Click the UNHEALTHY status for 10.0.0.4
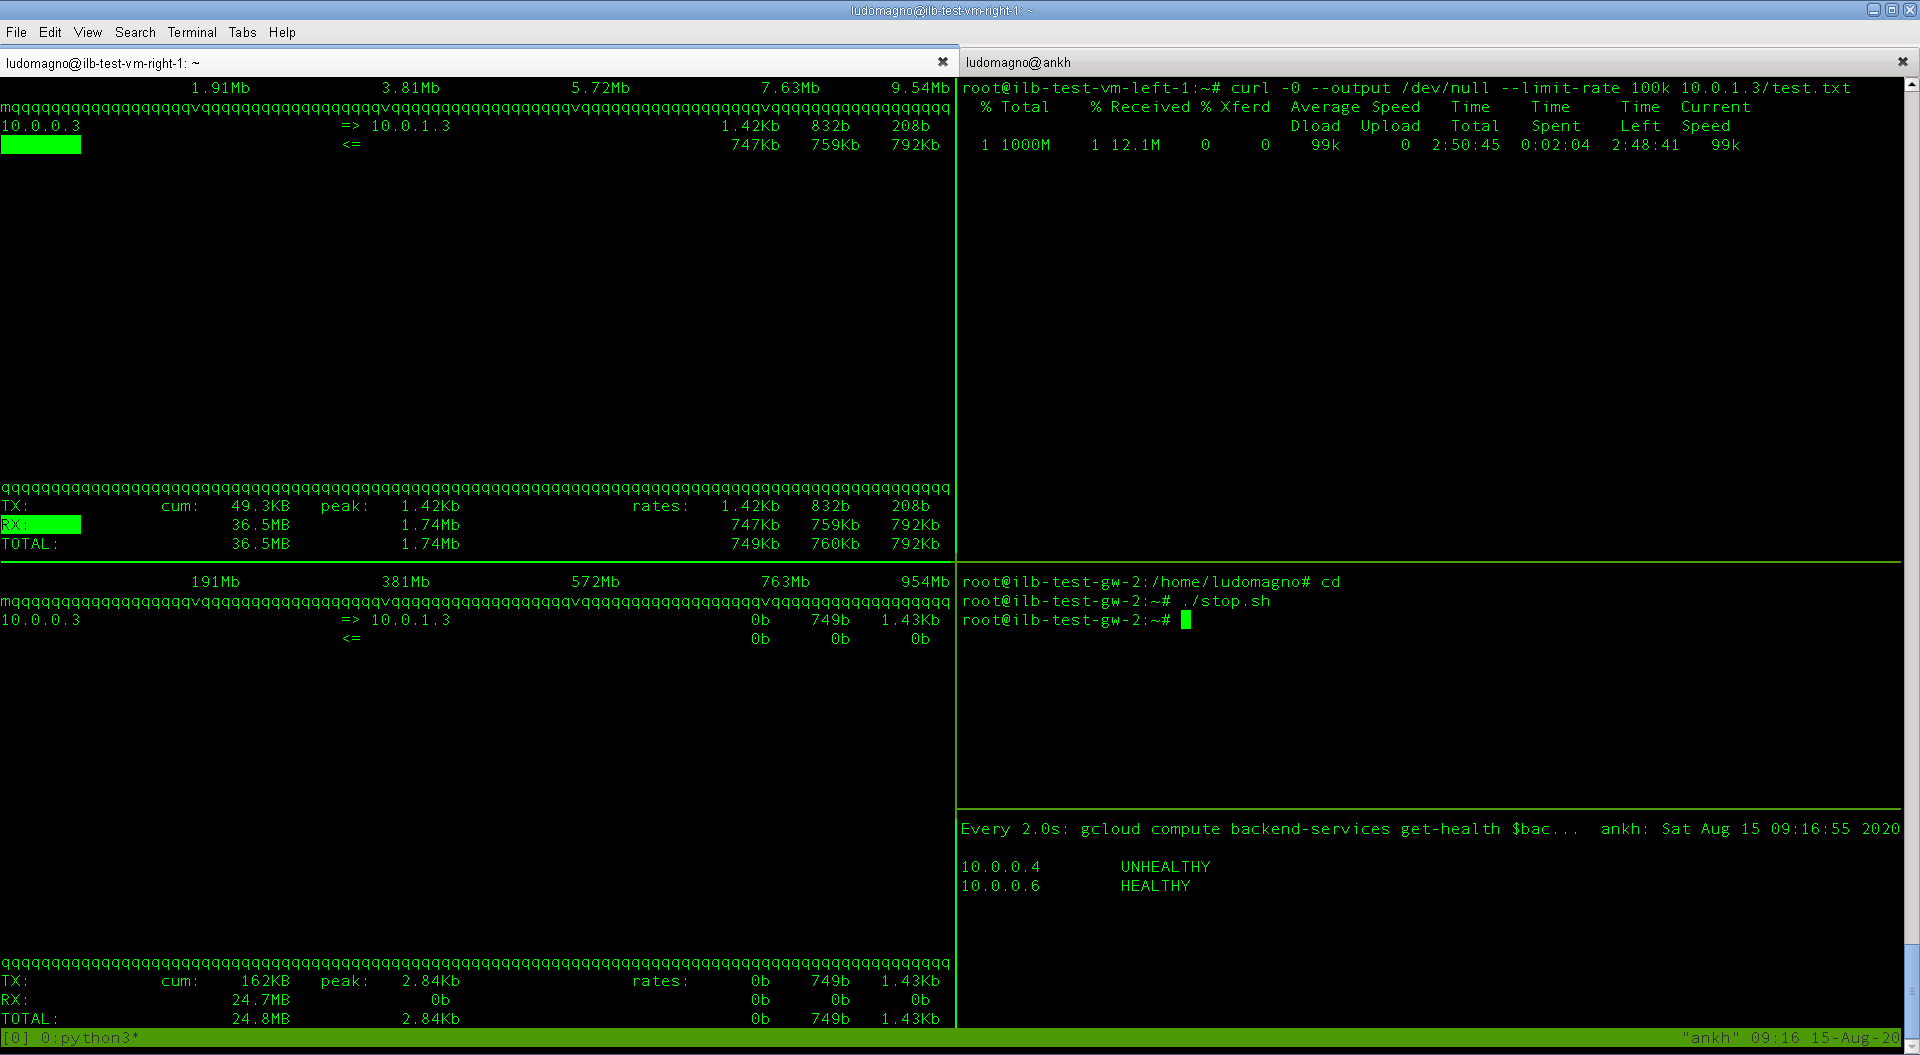The image size is (1920, 1055). 1165,867
